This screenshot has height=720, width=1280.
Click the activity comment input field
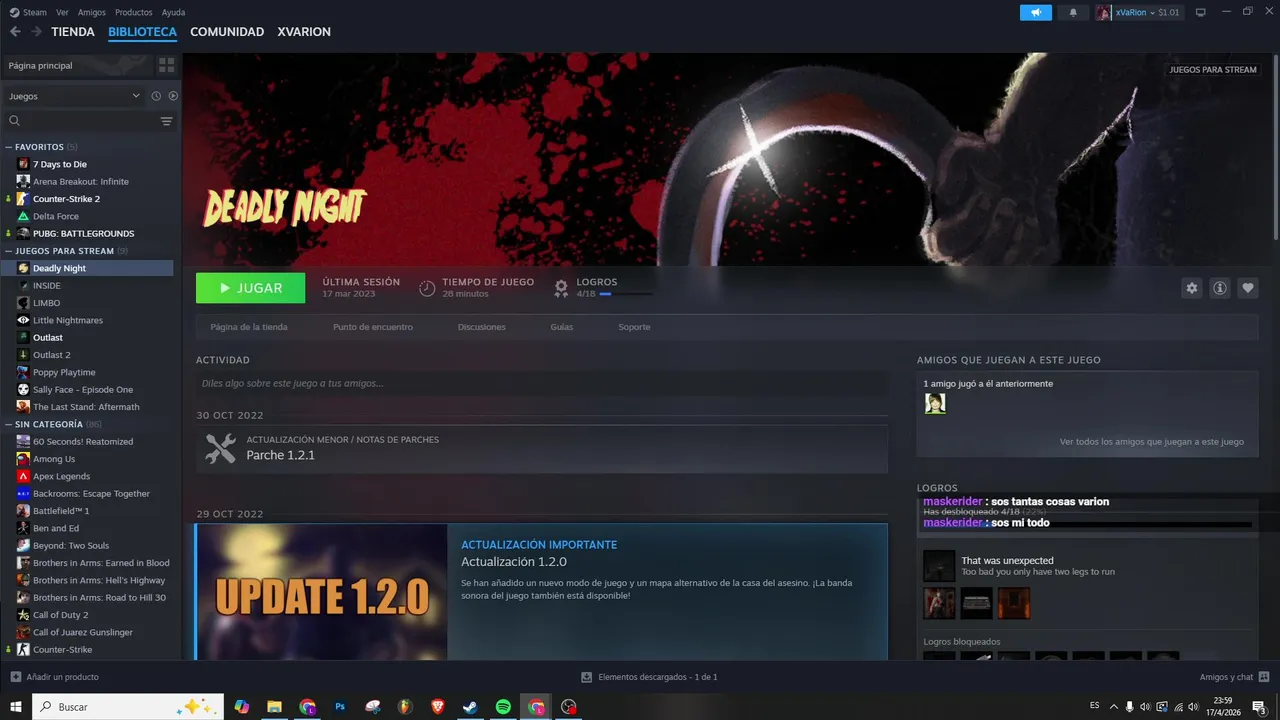coord(542,383)
